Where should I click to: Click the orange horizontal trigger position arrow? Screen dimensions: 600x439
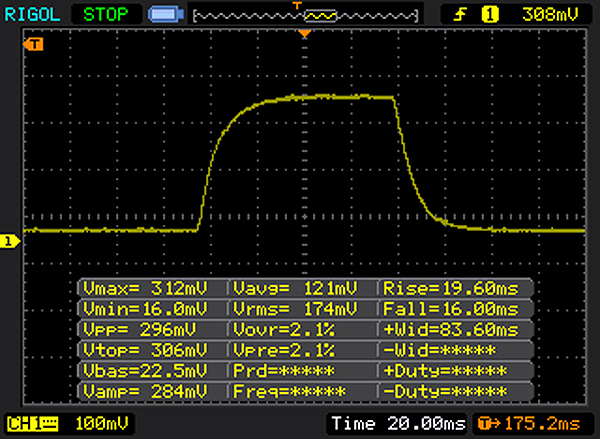click(x=305, y=34)
